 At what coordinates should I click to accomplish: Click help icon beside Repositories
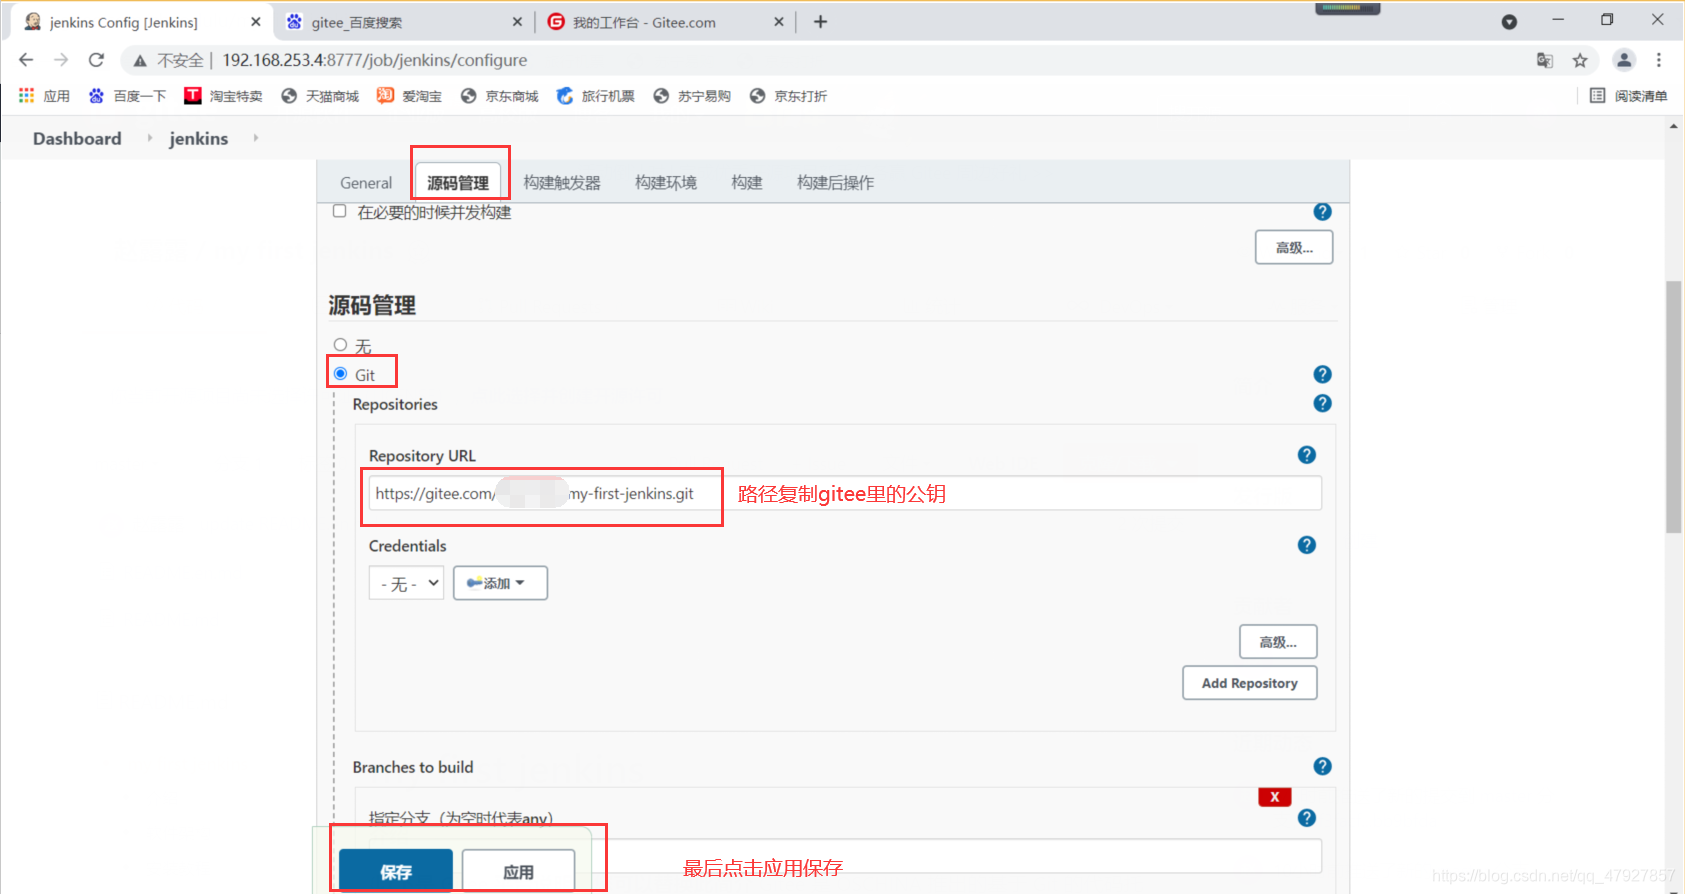(x=1322, y=403)
